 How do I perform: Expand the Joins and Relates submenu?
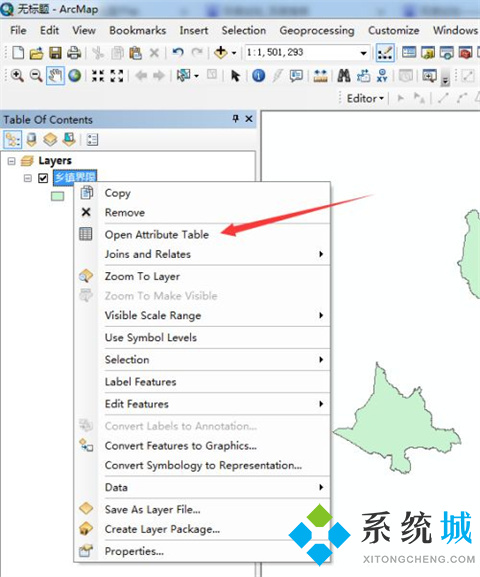coord(216,254)
